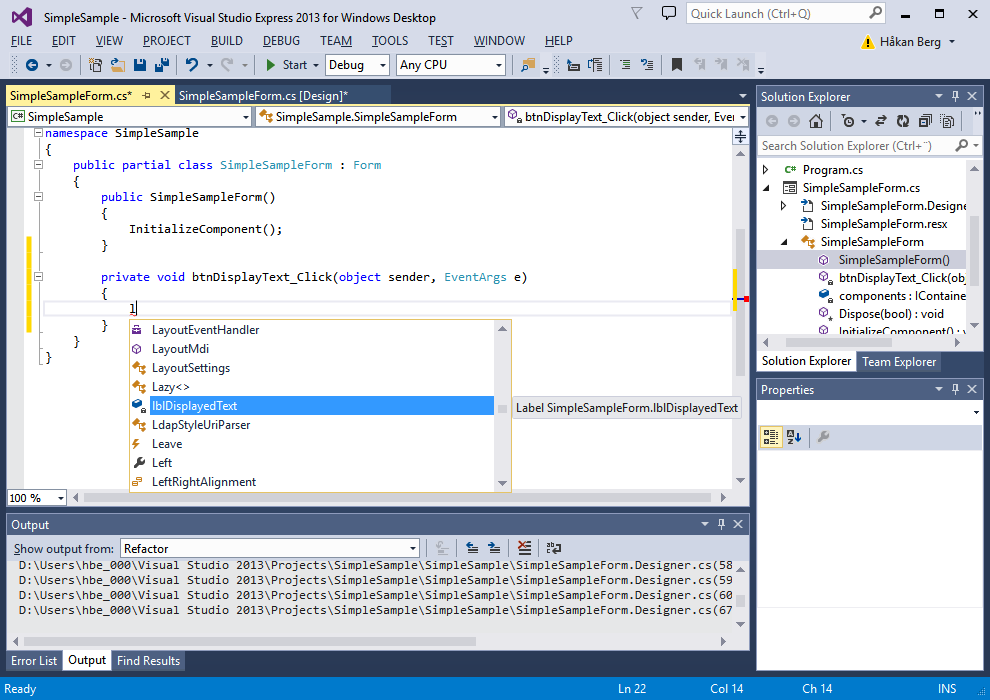Collapse all items in Solution Explorer
The width and height of the screenshot is (990, 700).
(925, 121)
